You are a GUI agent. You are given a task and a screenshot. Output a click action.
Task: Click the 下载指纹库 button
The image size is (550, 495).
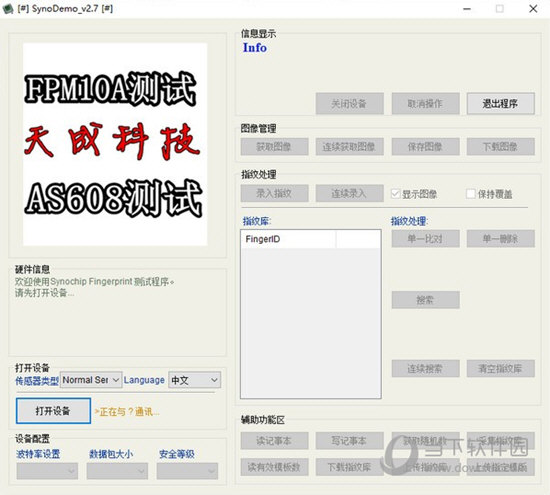pyautogui.click(x=349, y=467)
